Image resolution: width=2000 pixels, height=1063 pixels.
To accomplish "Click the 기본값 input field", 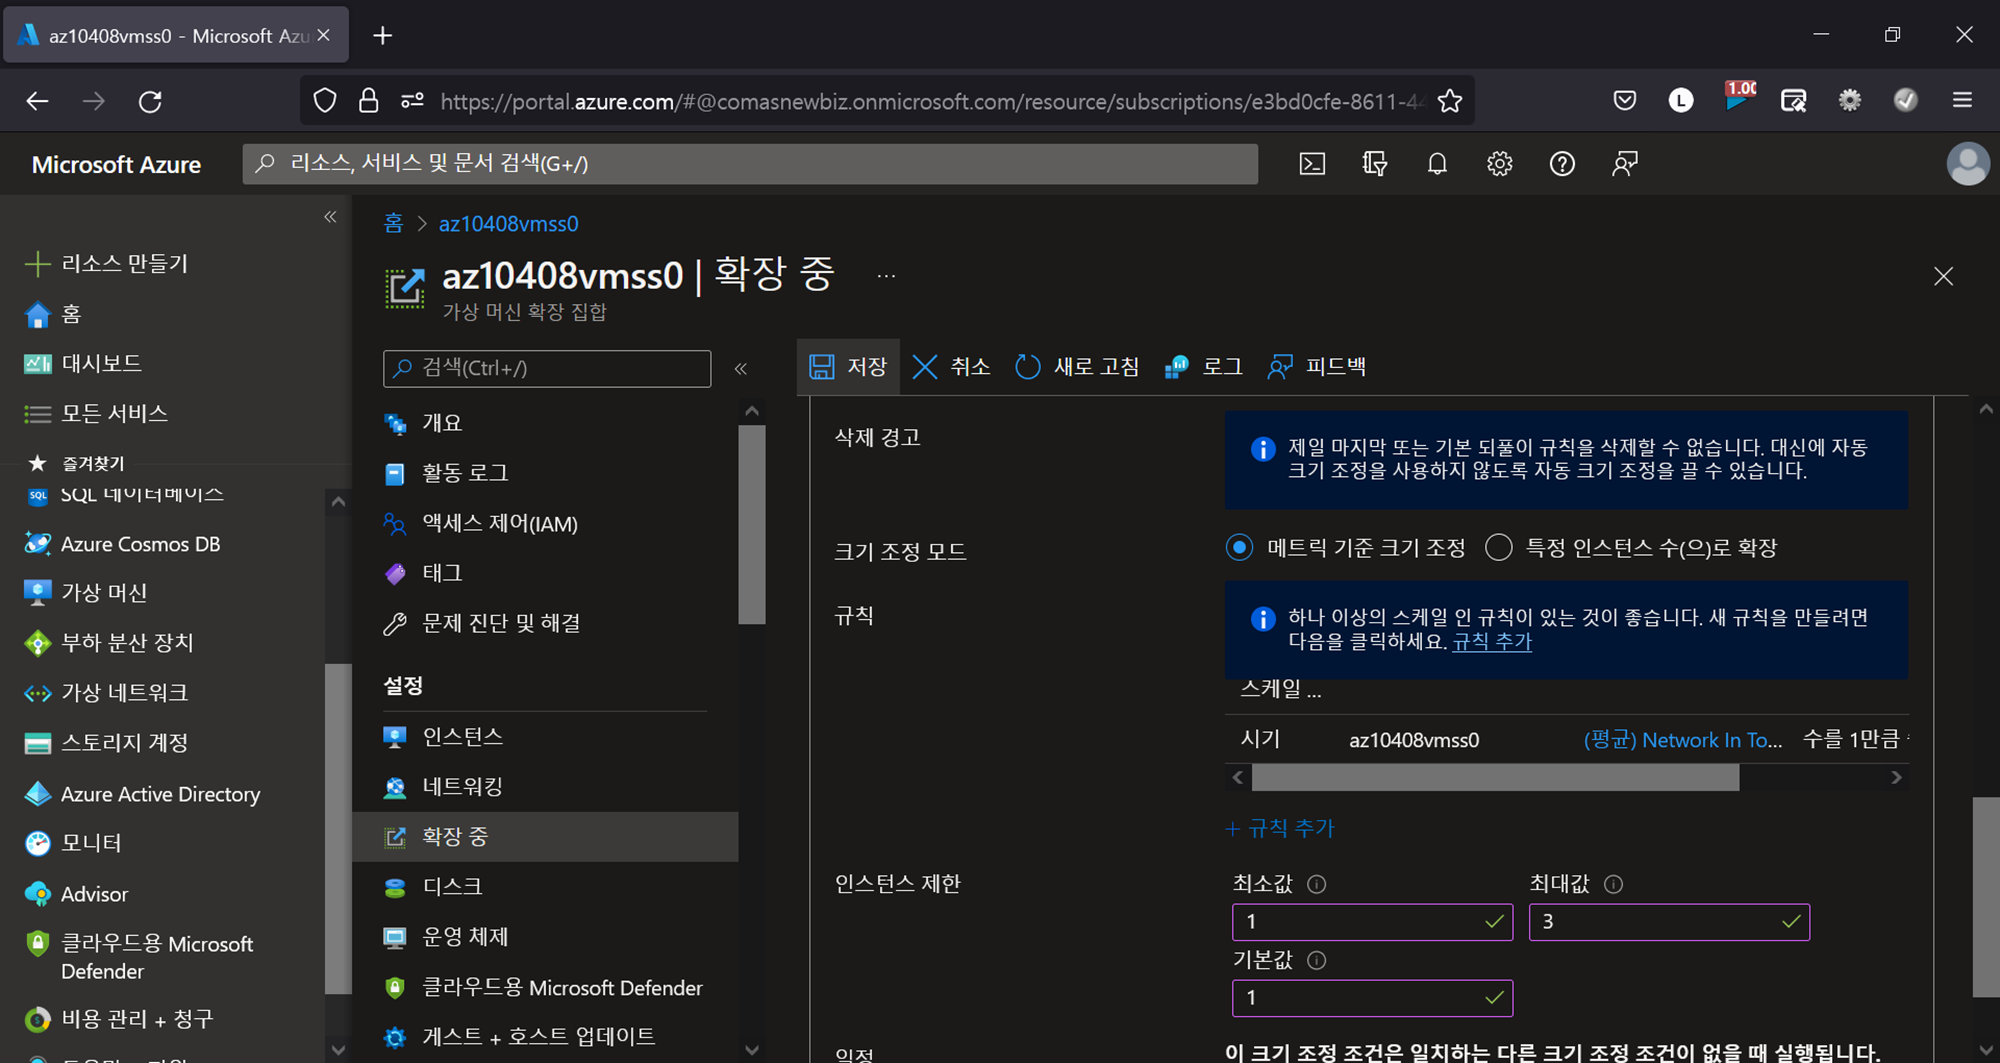I will coord(1372,998).
